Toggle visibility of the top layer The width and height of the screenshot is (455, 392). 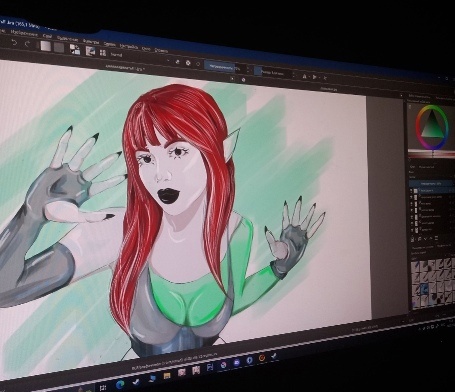411,190
